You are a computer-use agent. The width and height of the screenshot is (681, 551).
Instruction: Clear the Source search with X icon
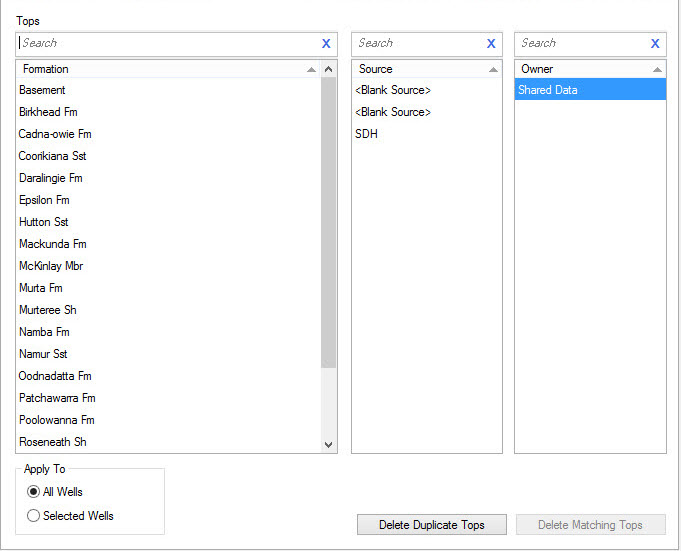click(x=491, y=44)
